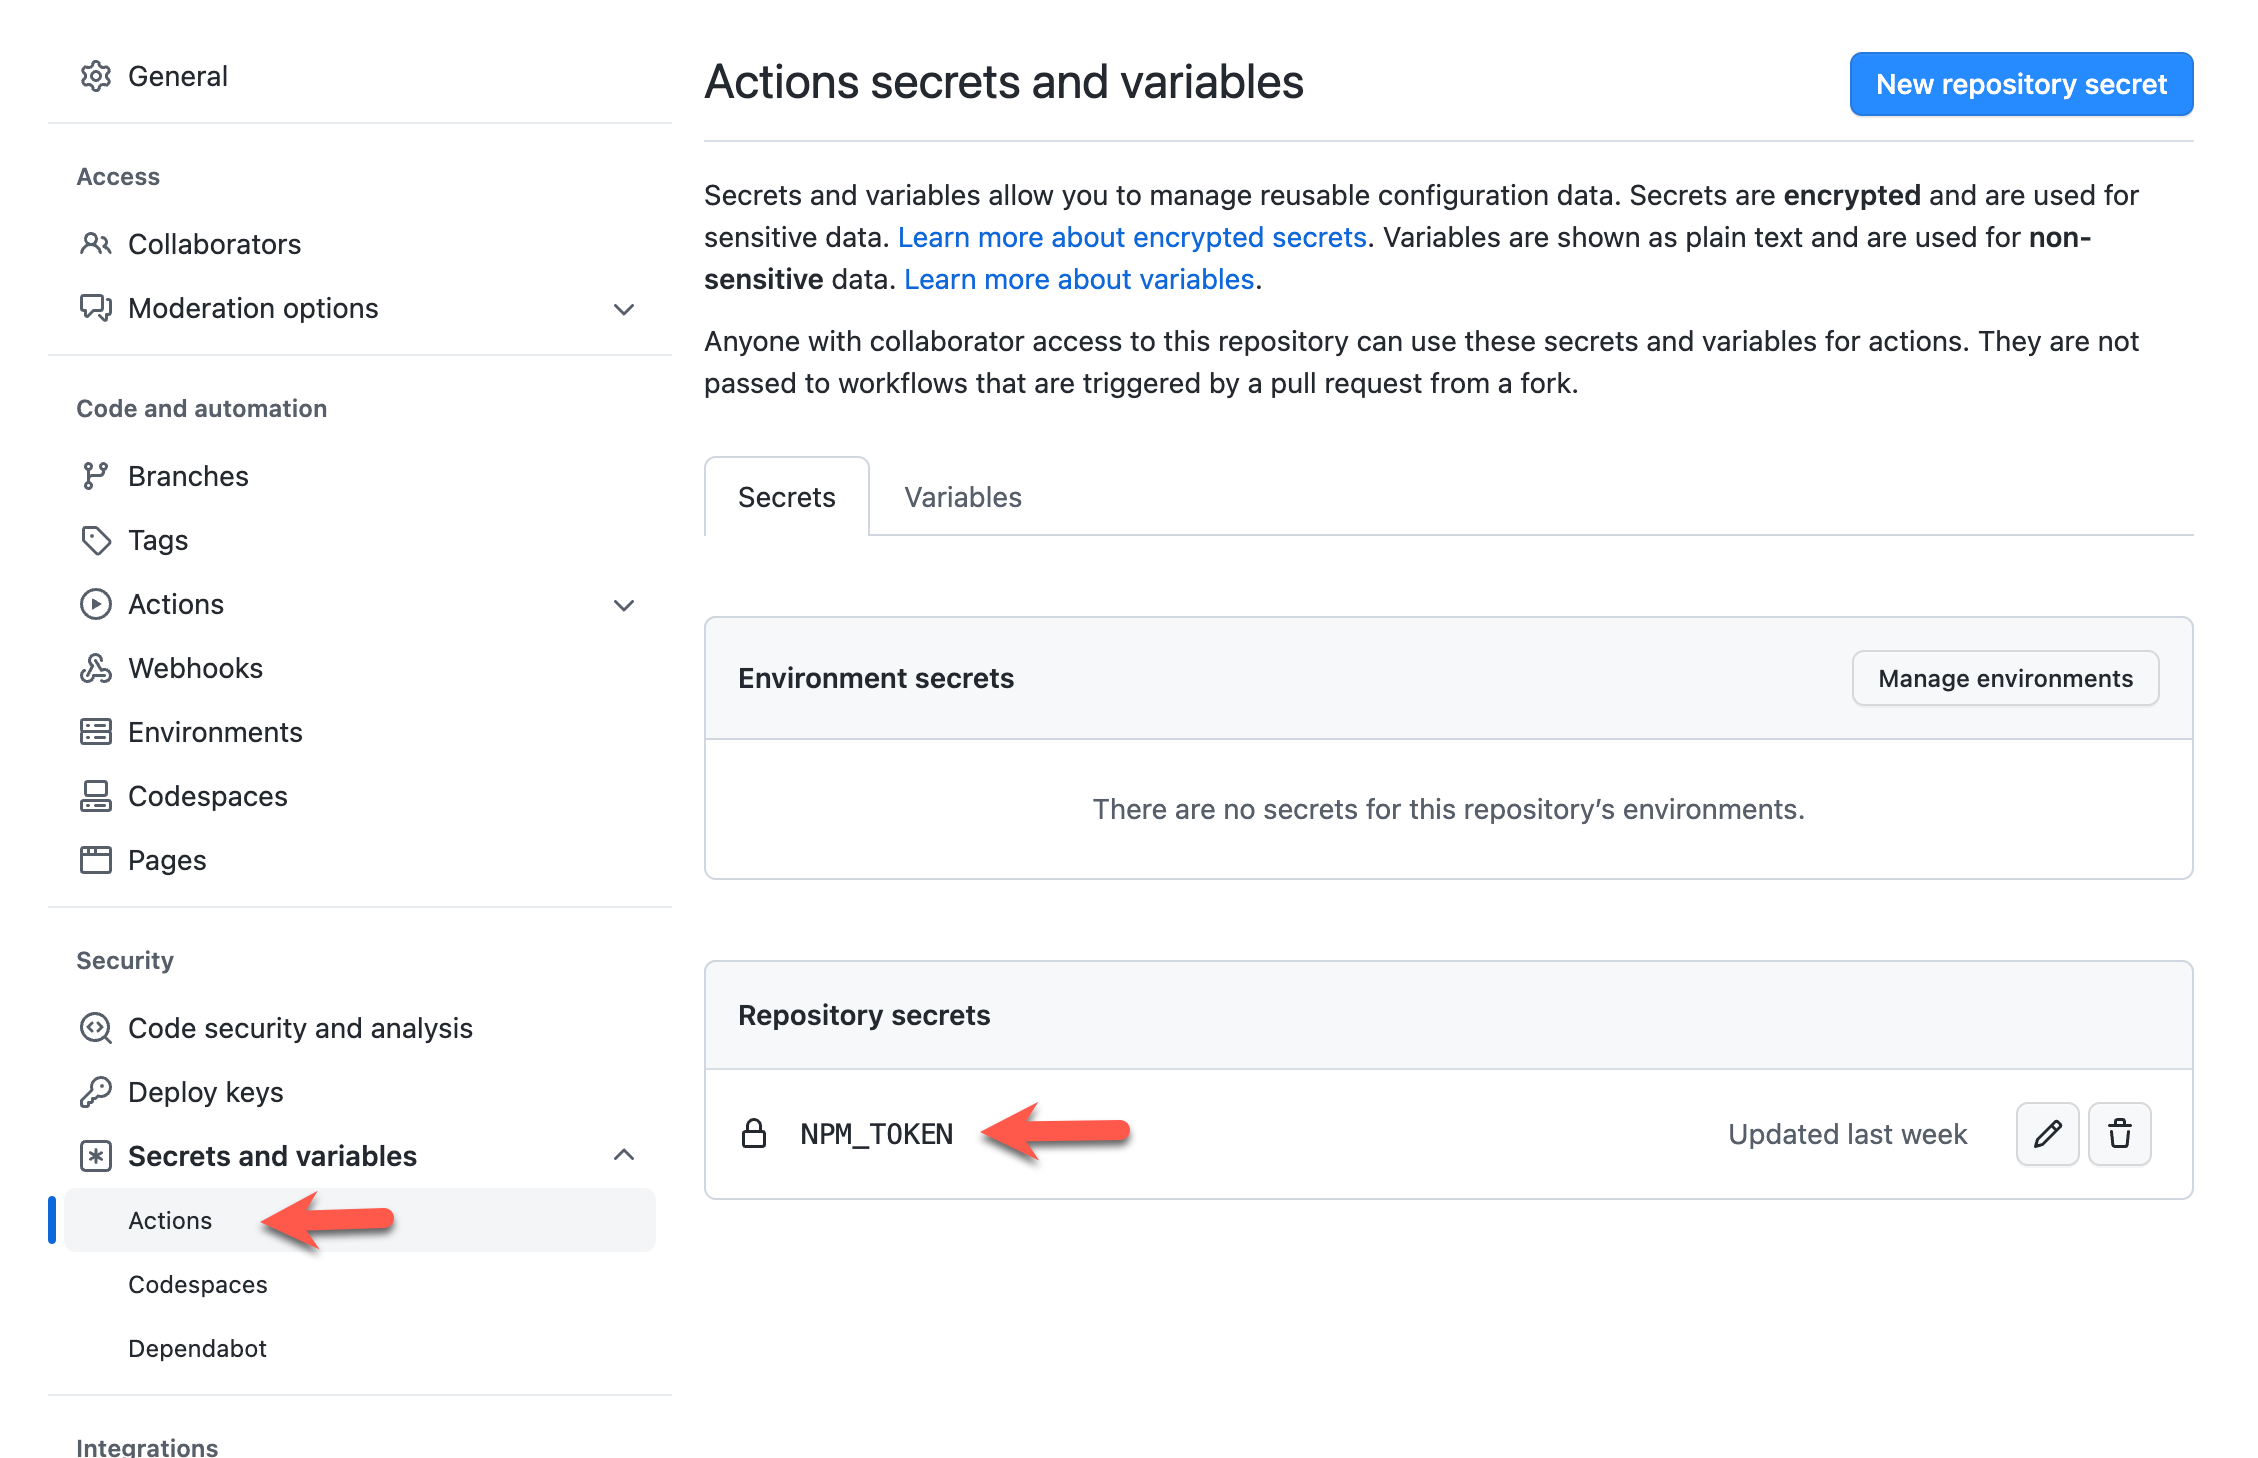Collapse the Secrets and variables section
This screenshot has width=2258, height=1458.
[624, 1155]
